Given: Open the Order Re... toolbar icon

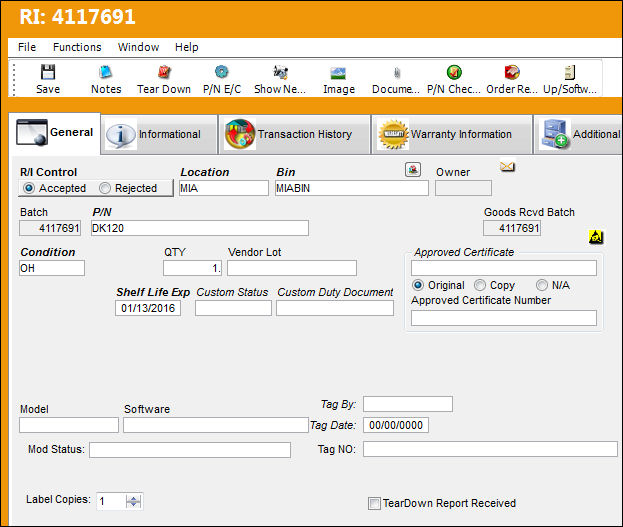Looking at the screenshot, I should 512,72.
